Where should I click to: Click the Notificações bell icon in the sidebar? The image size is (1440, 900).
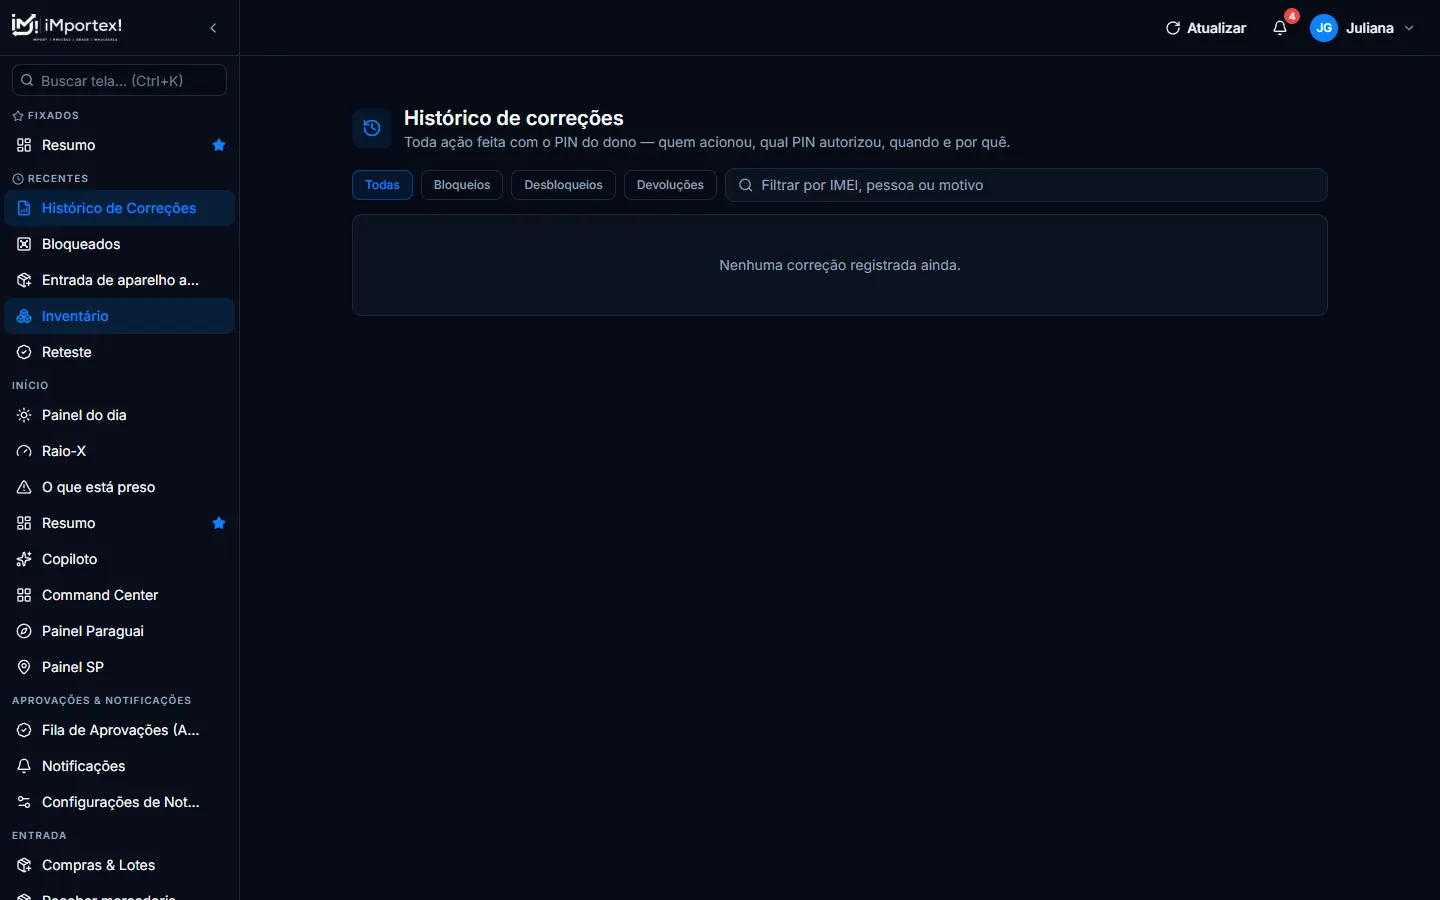pos(24,766)
